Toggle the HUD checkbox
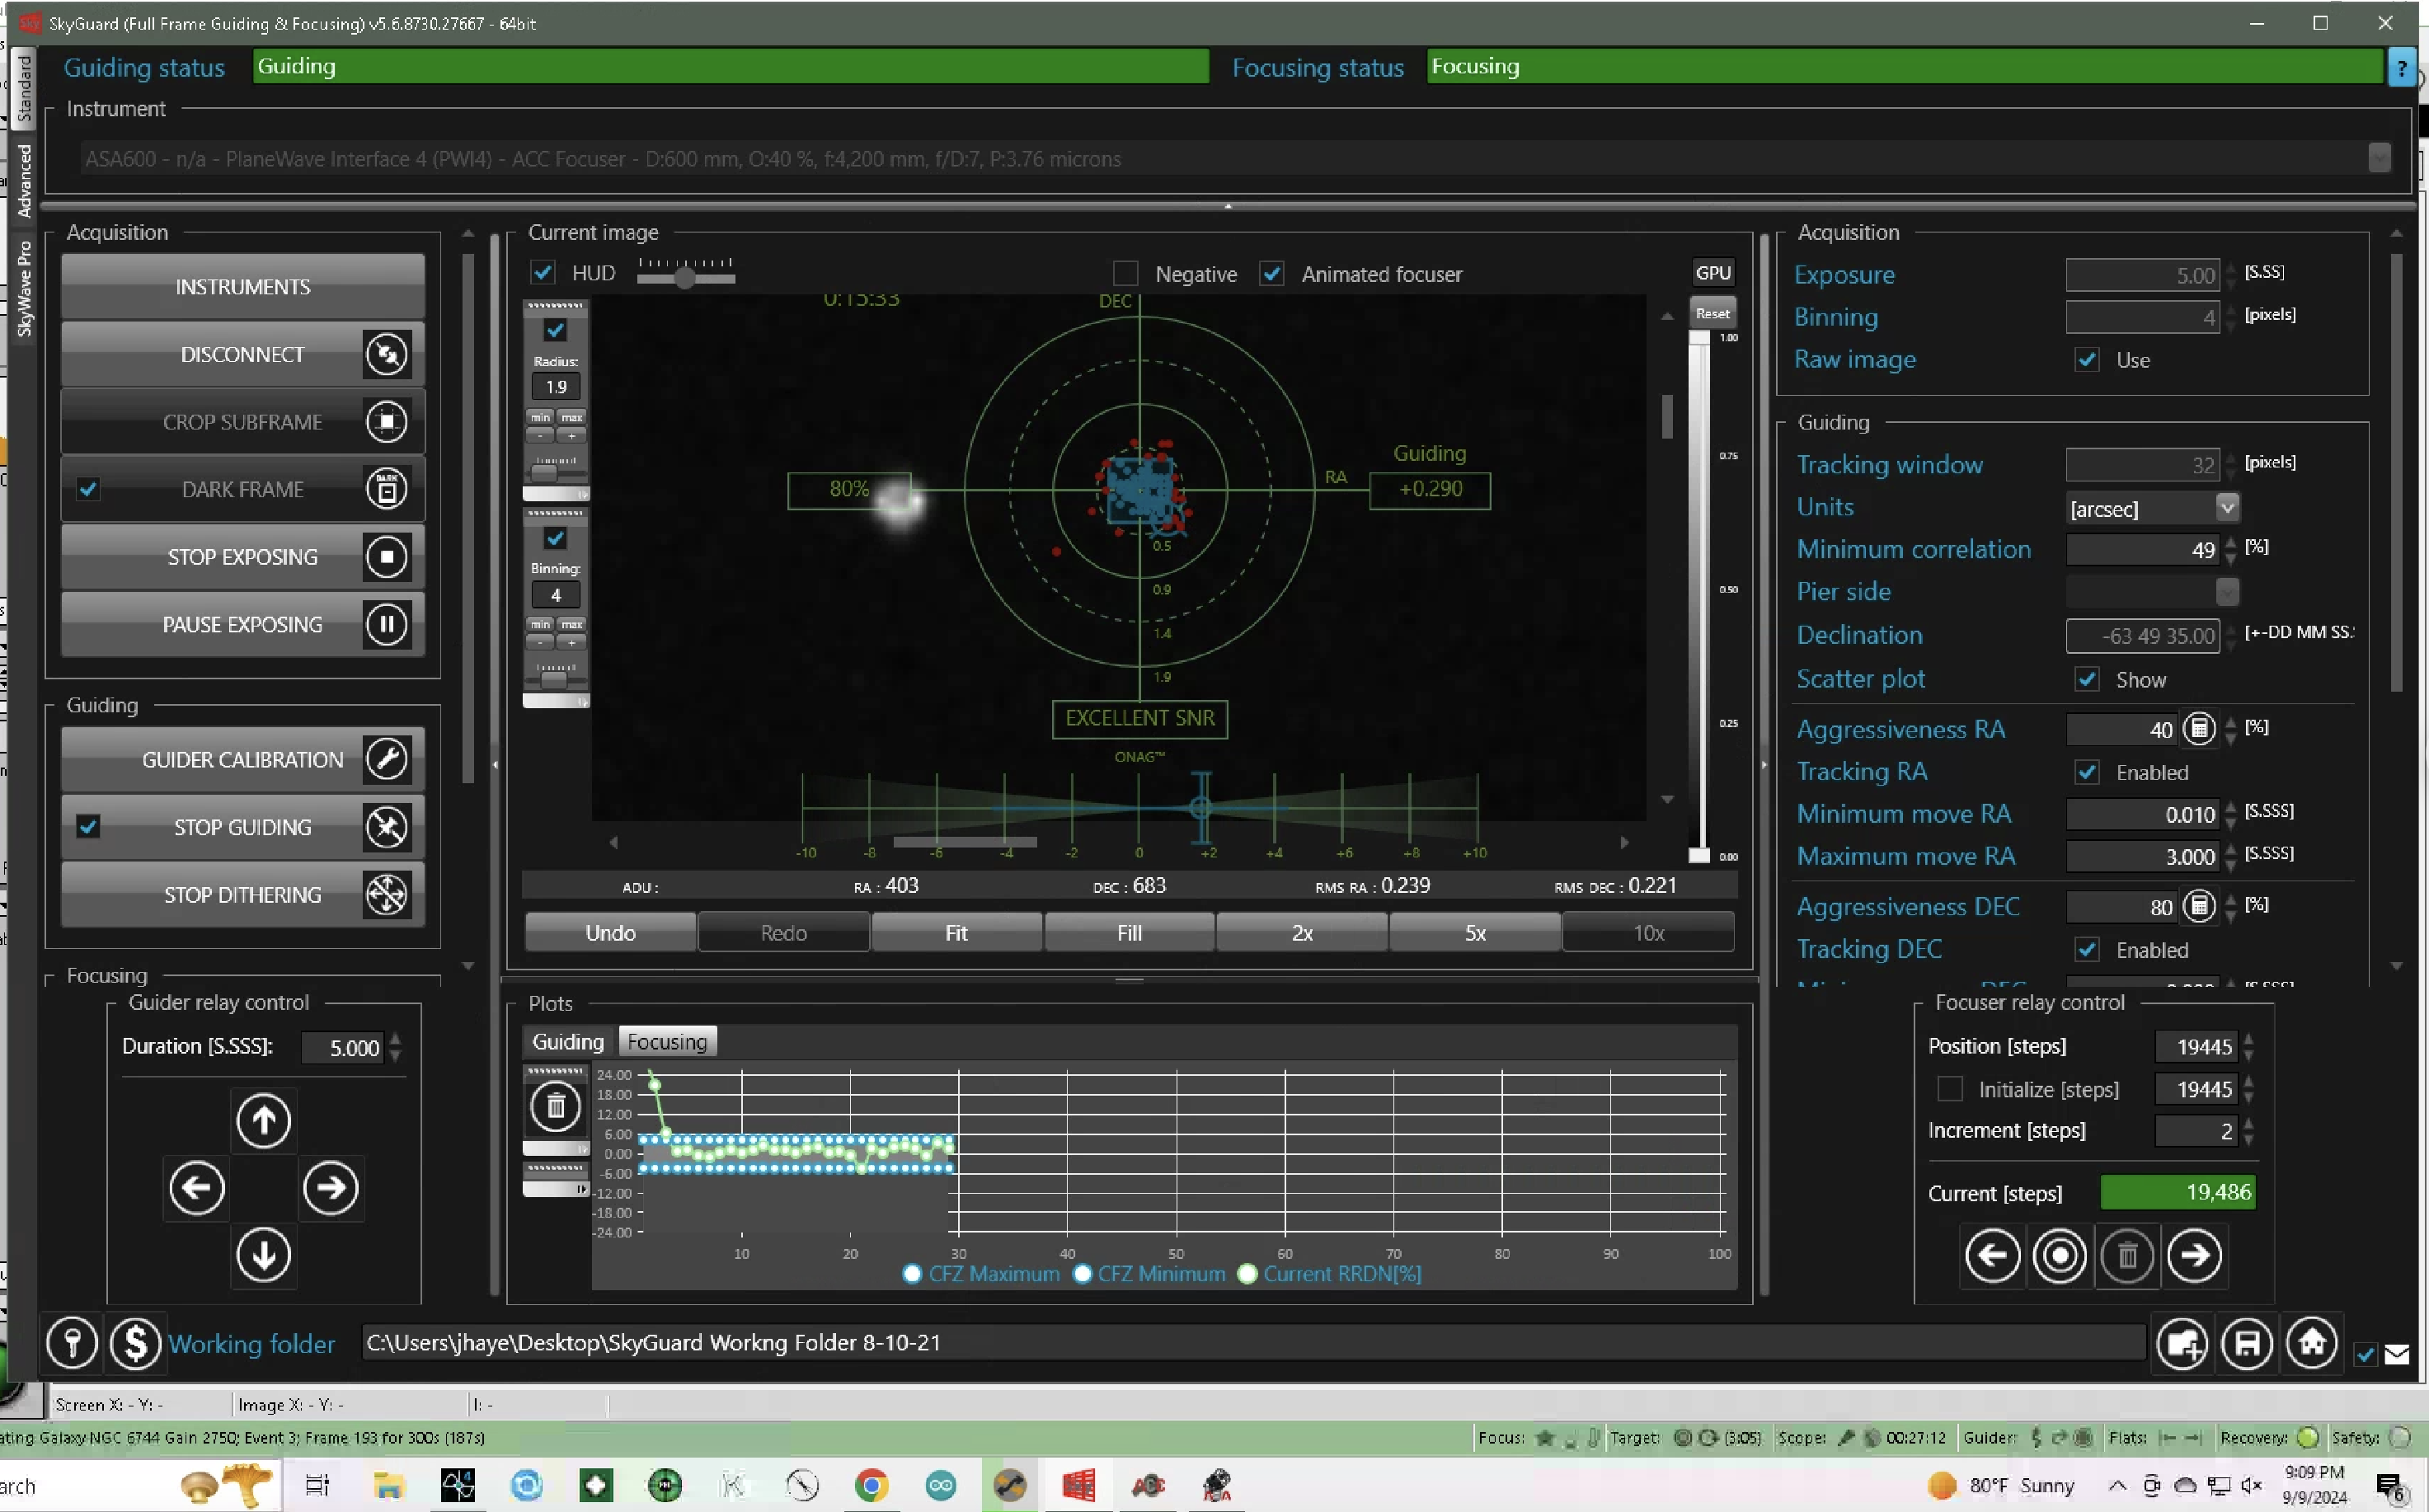Viewport: 2429px width, 1512px height. coord(542,272)
